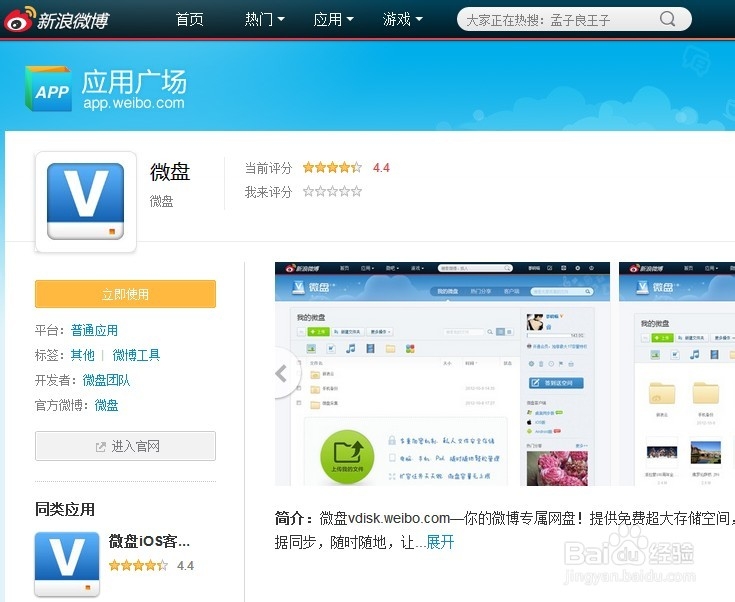Rate two stars in 我来评分

tap(320, 191)
